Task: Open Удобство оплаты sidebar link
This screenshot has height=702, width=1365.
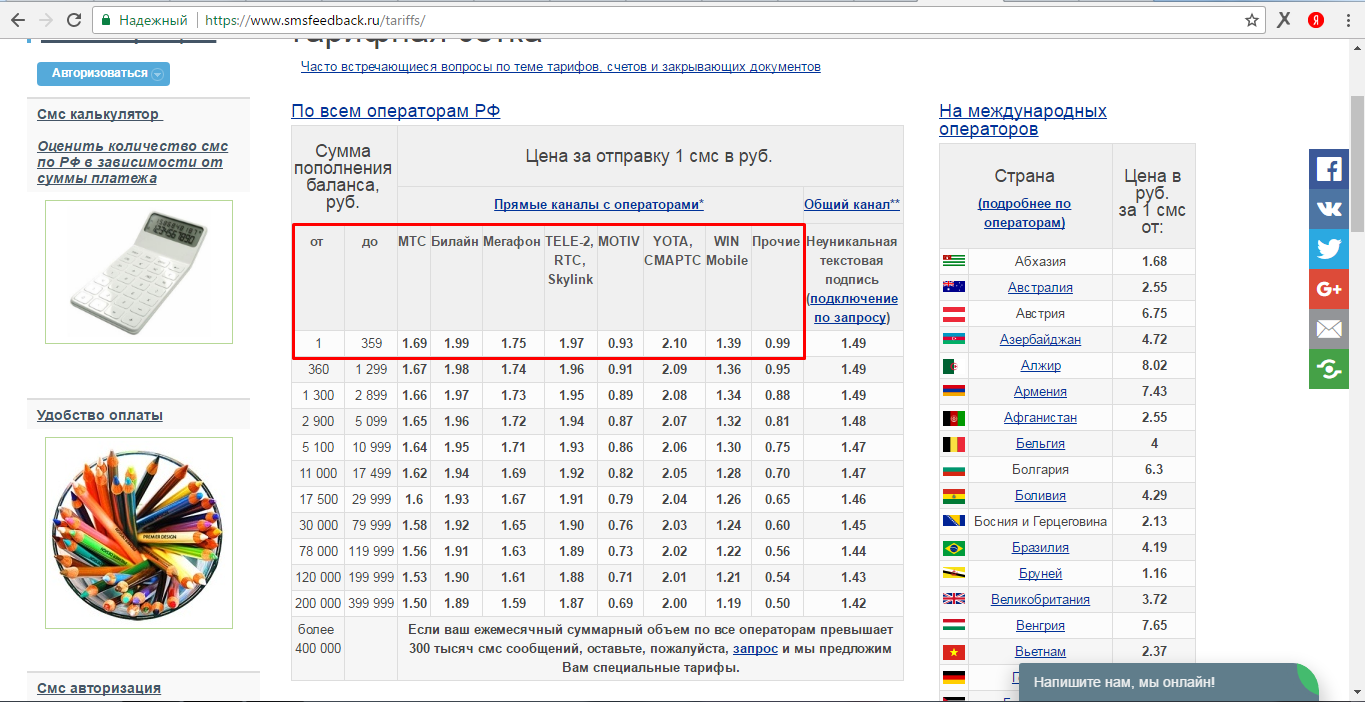Action: coord(100,415)
